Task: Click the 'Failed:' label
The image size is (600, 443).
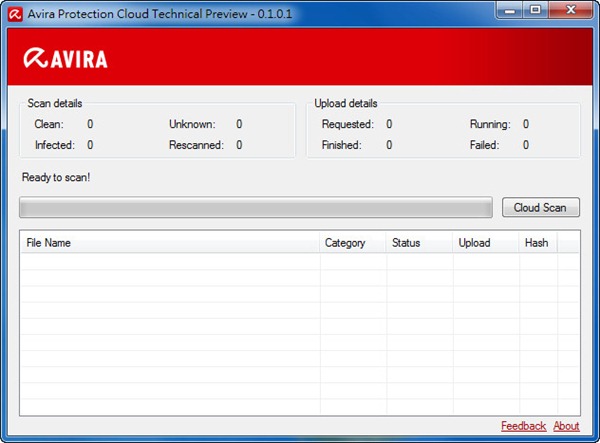Action: 484,145
